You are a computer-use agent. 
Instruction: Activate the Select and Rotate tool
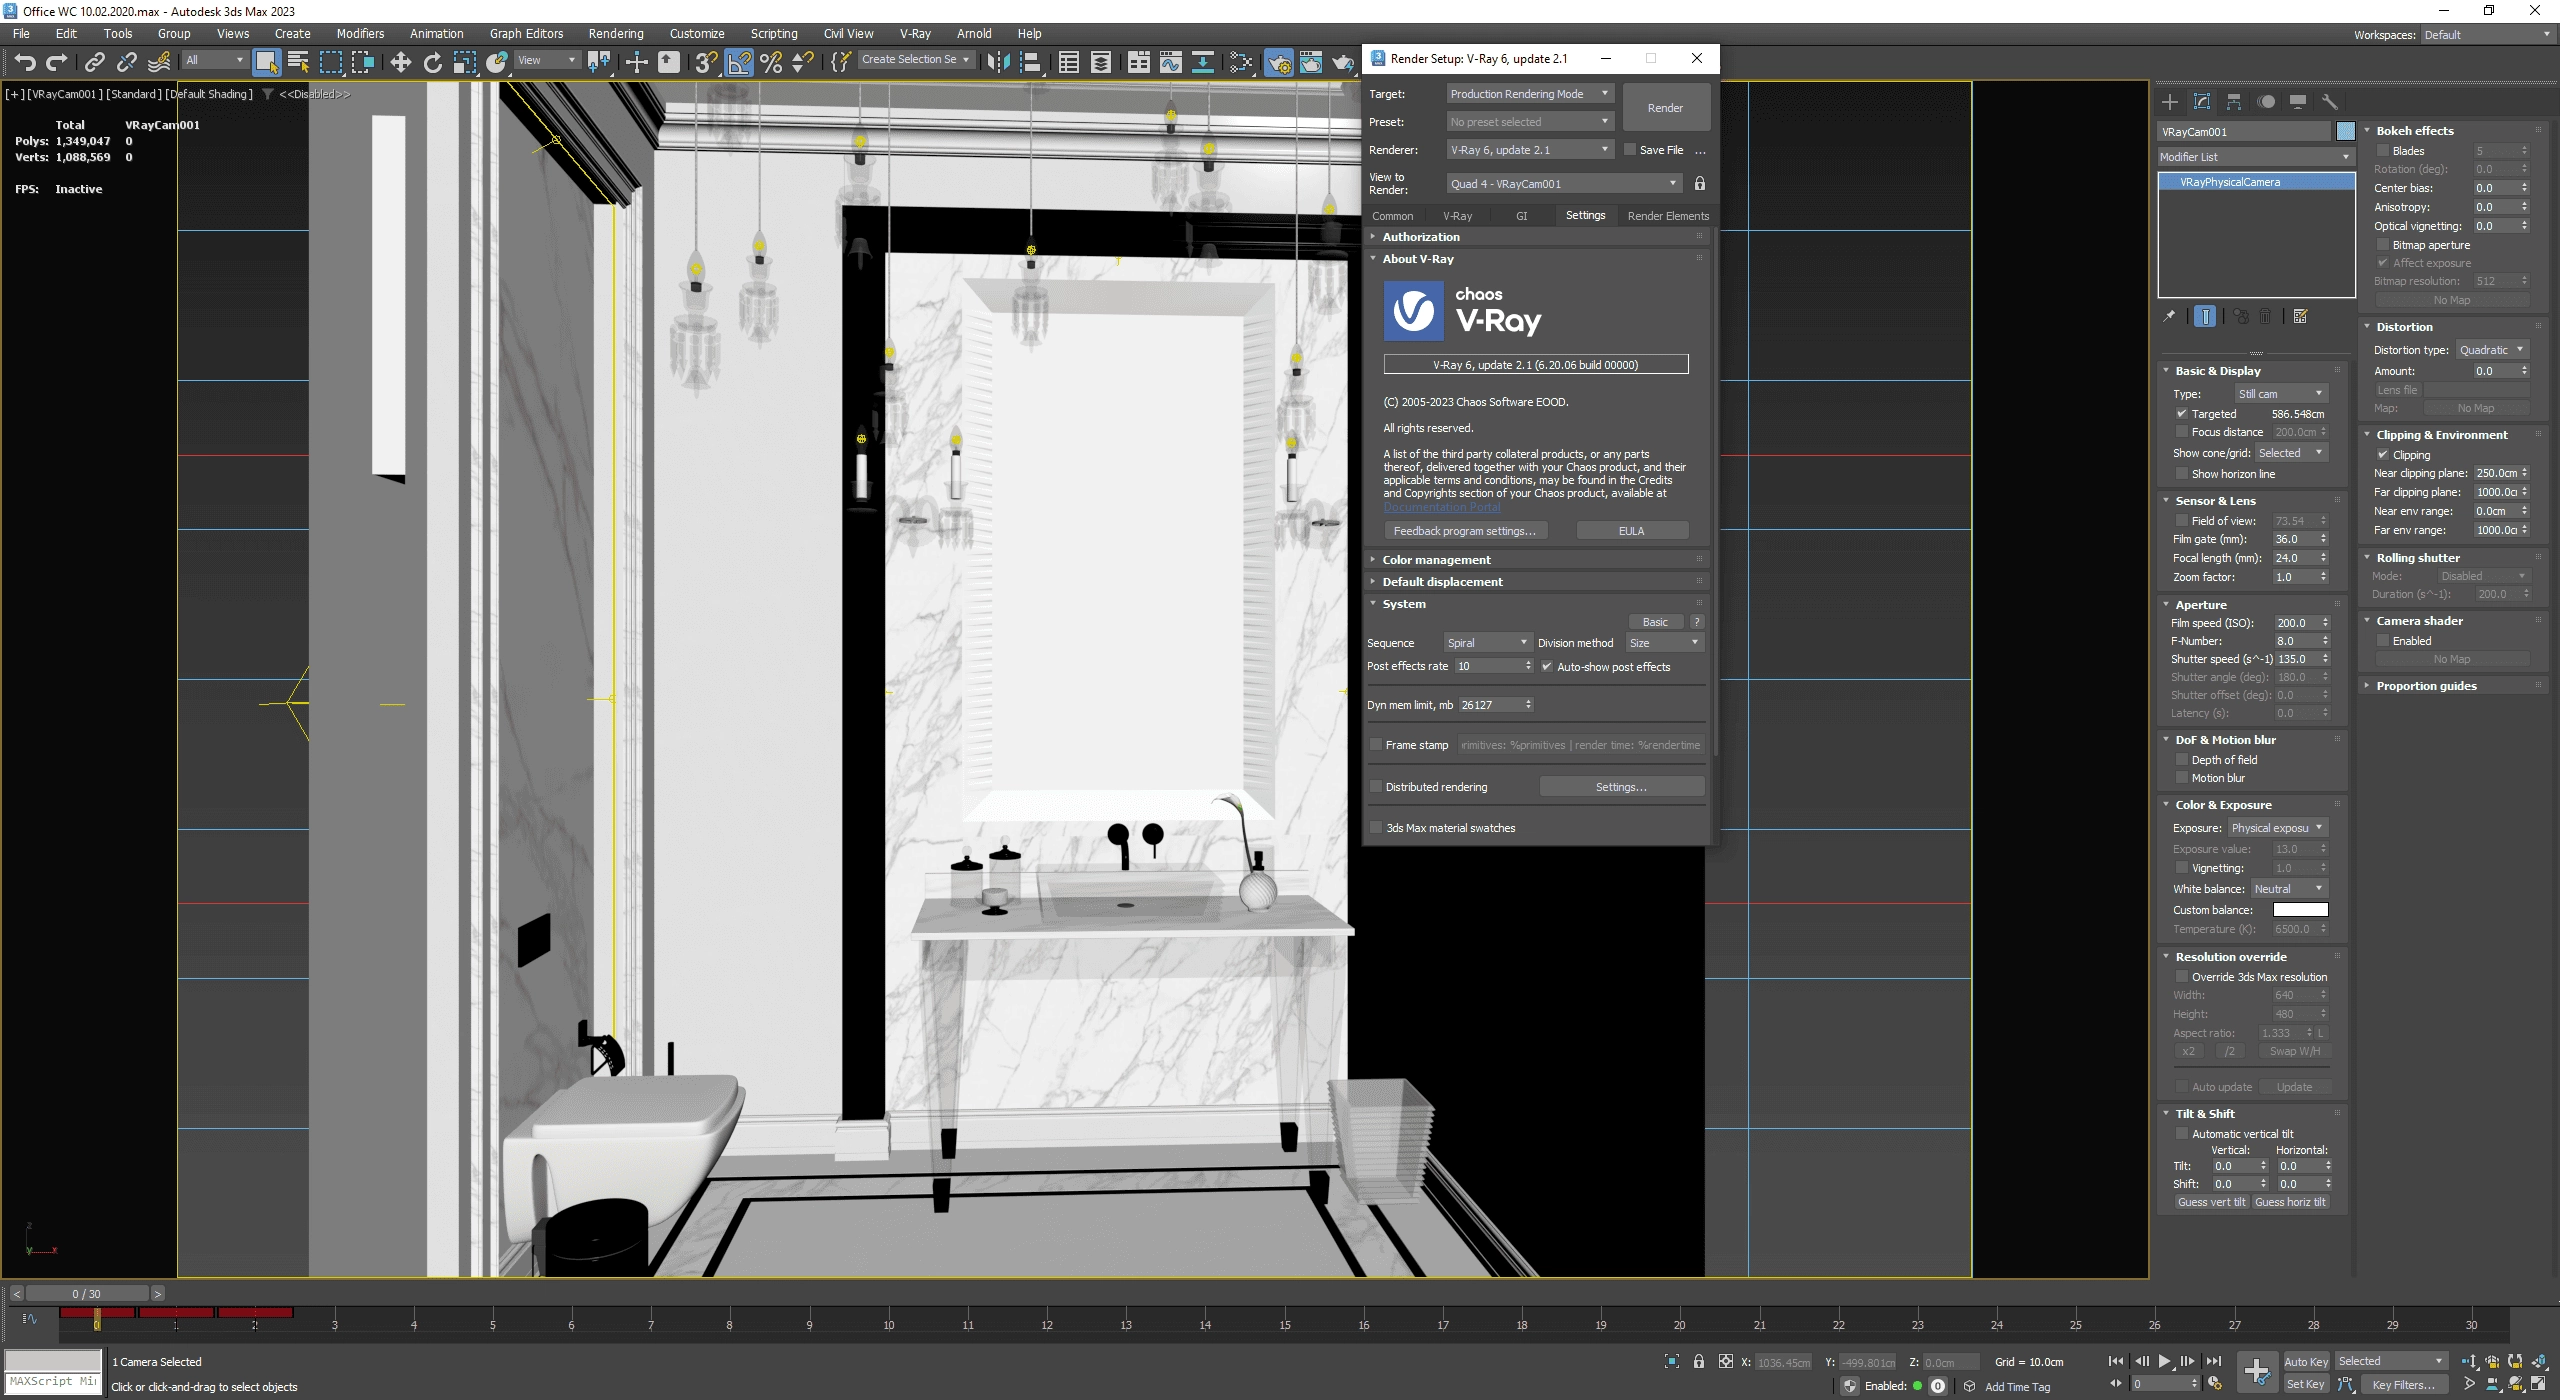click(433, 63)
